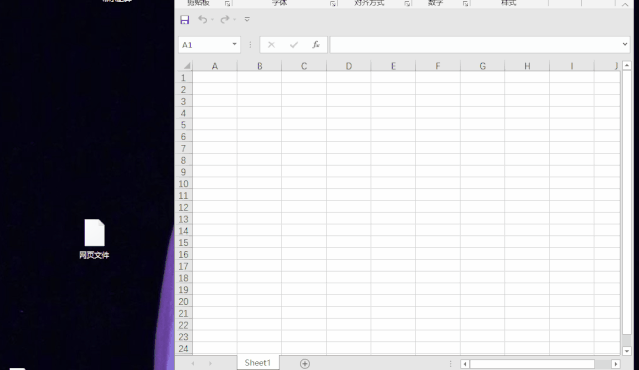Open the Customize Quick Access Toolbar menu
This screenshot has width=639, height=370.
click(247, 19)
